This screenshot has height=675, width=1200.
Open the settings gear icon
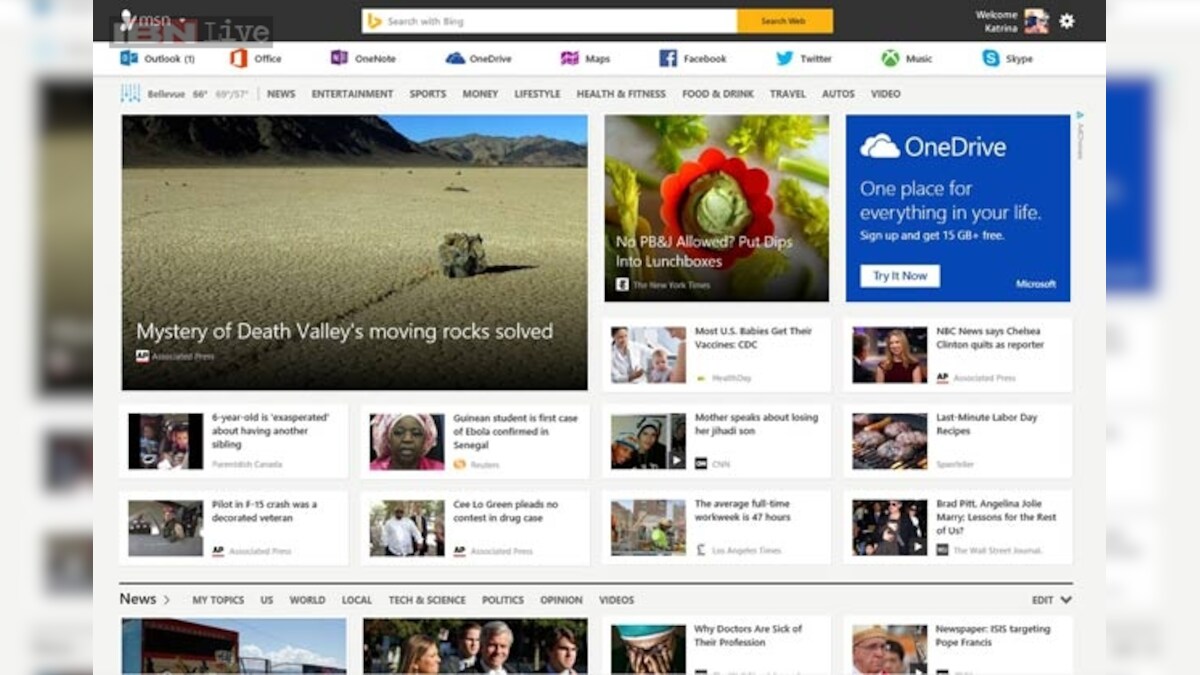coord(1067,20)
